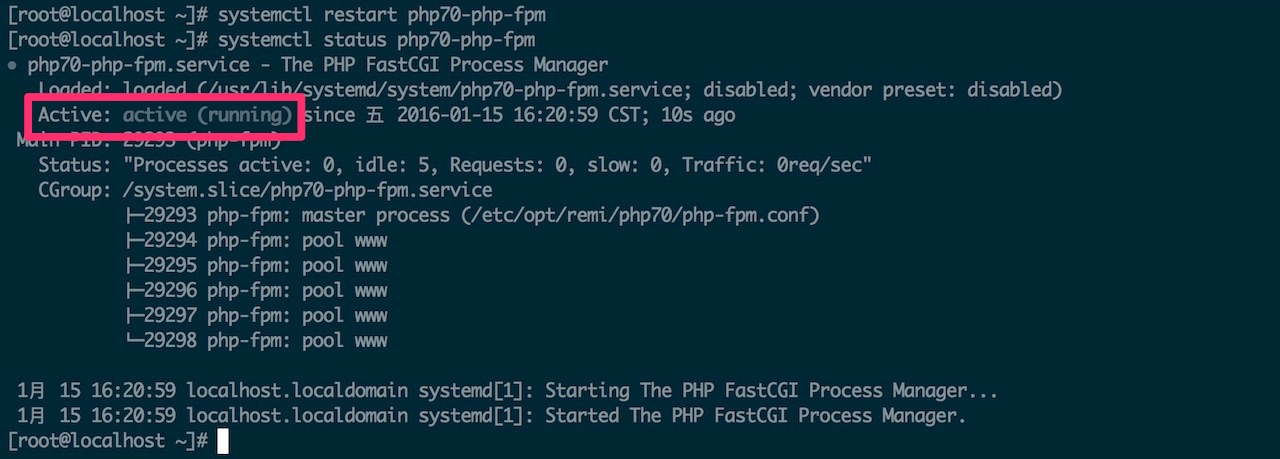The image size is (1280, 459).
Task: Click the terminal cursor block at prompt
Action: pyautogui.click(x=223, y=441)
